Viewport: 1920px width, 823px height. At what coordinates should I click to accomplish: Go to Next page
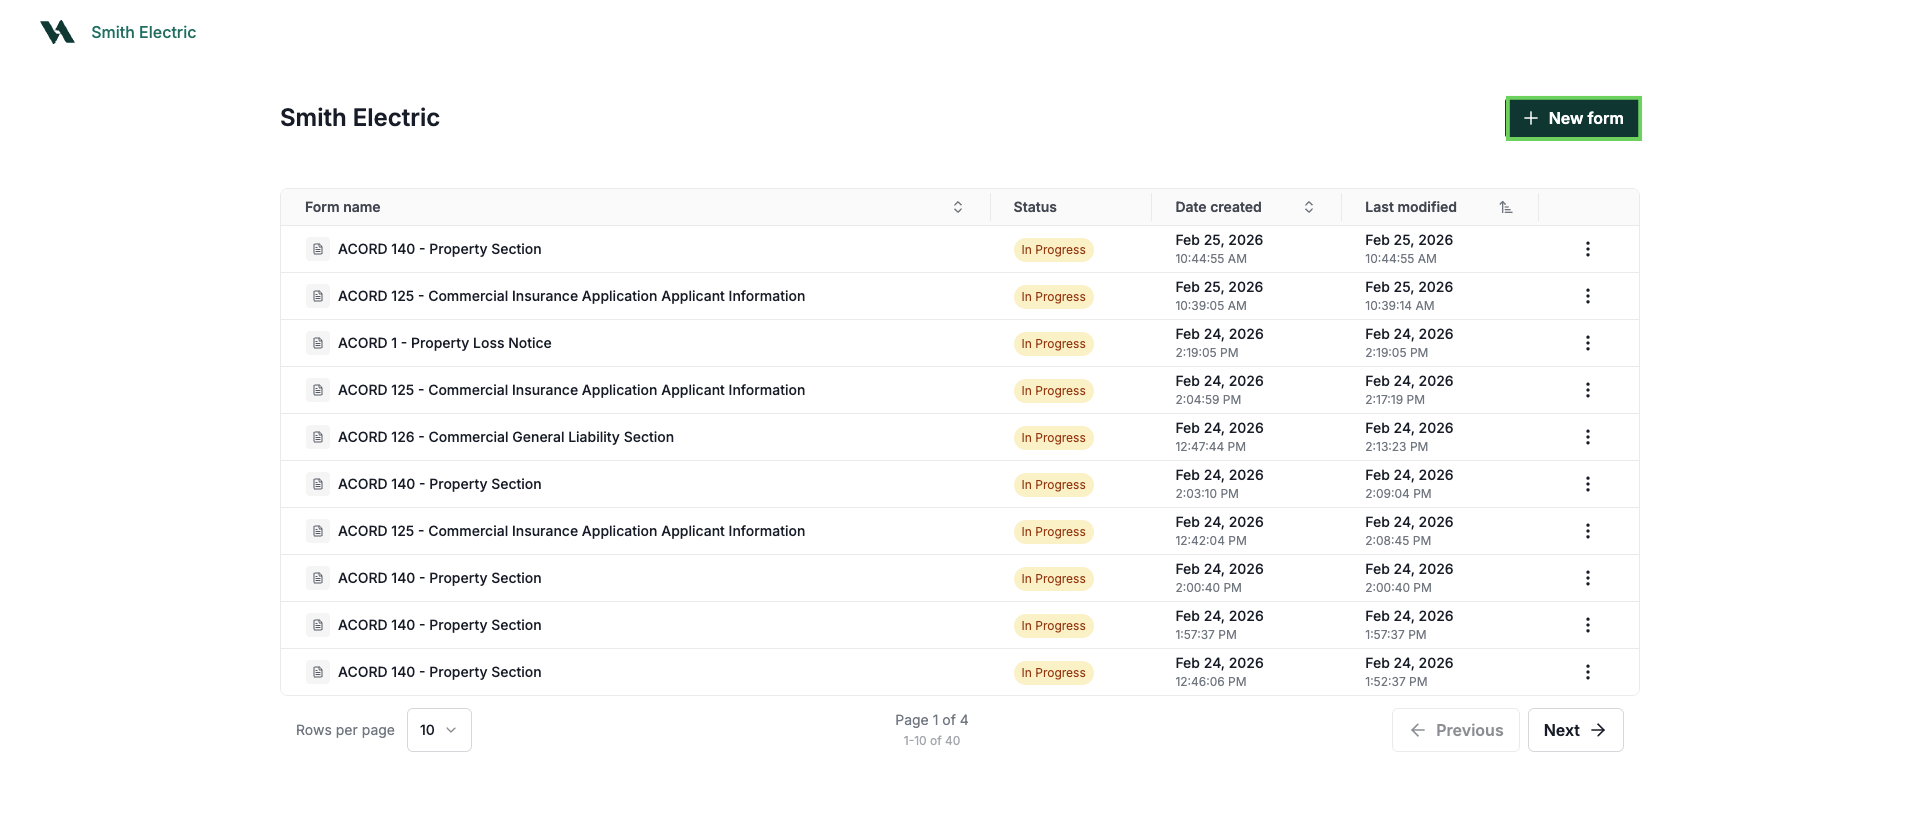coord(1575,730)
